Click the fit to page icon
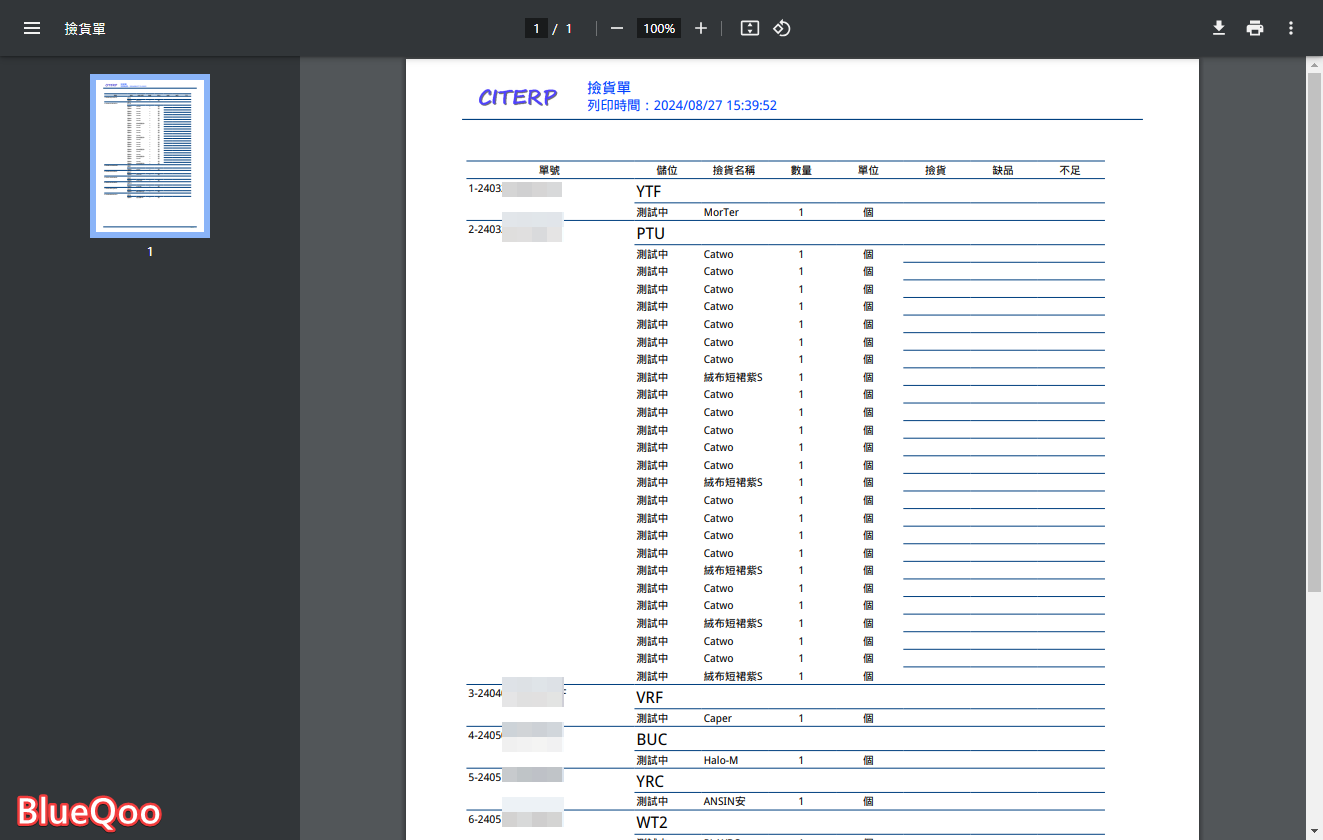Viewport: 1323px width, 840px height. tap(750, 28)
